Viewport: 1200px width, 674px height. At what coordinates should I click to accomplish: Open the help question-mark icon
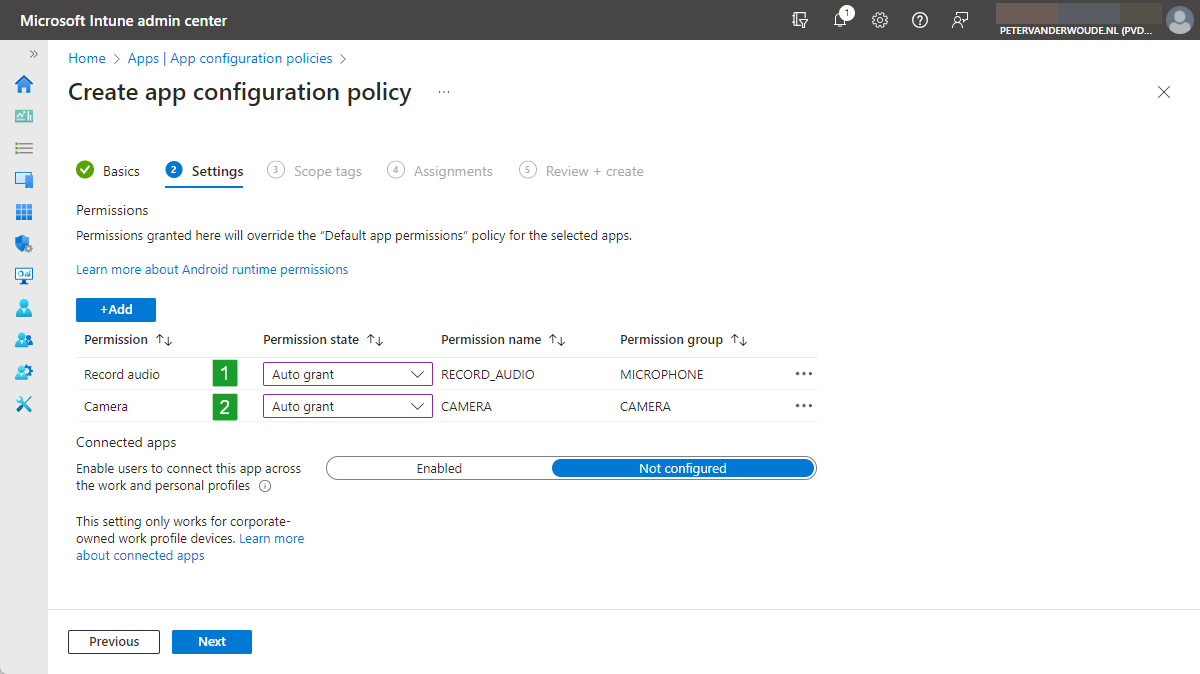coord(920,20)
